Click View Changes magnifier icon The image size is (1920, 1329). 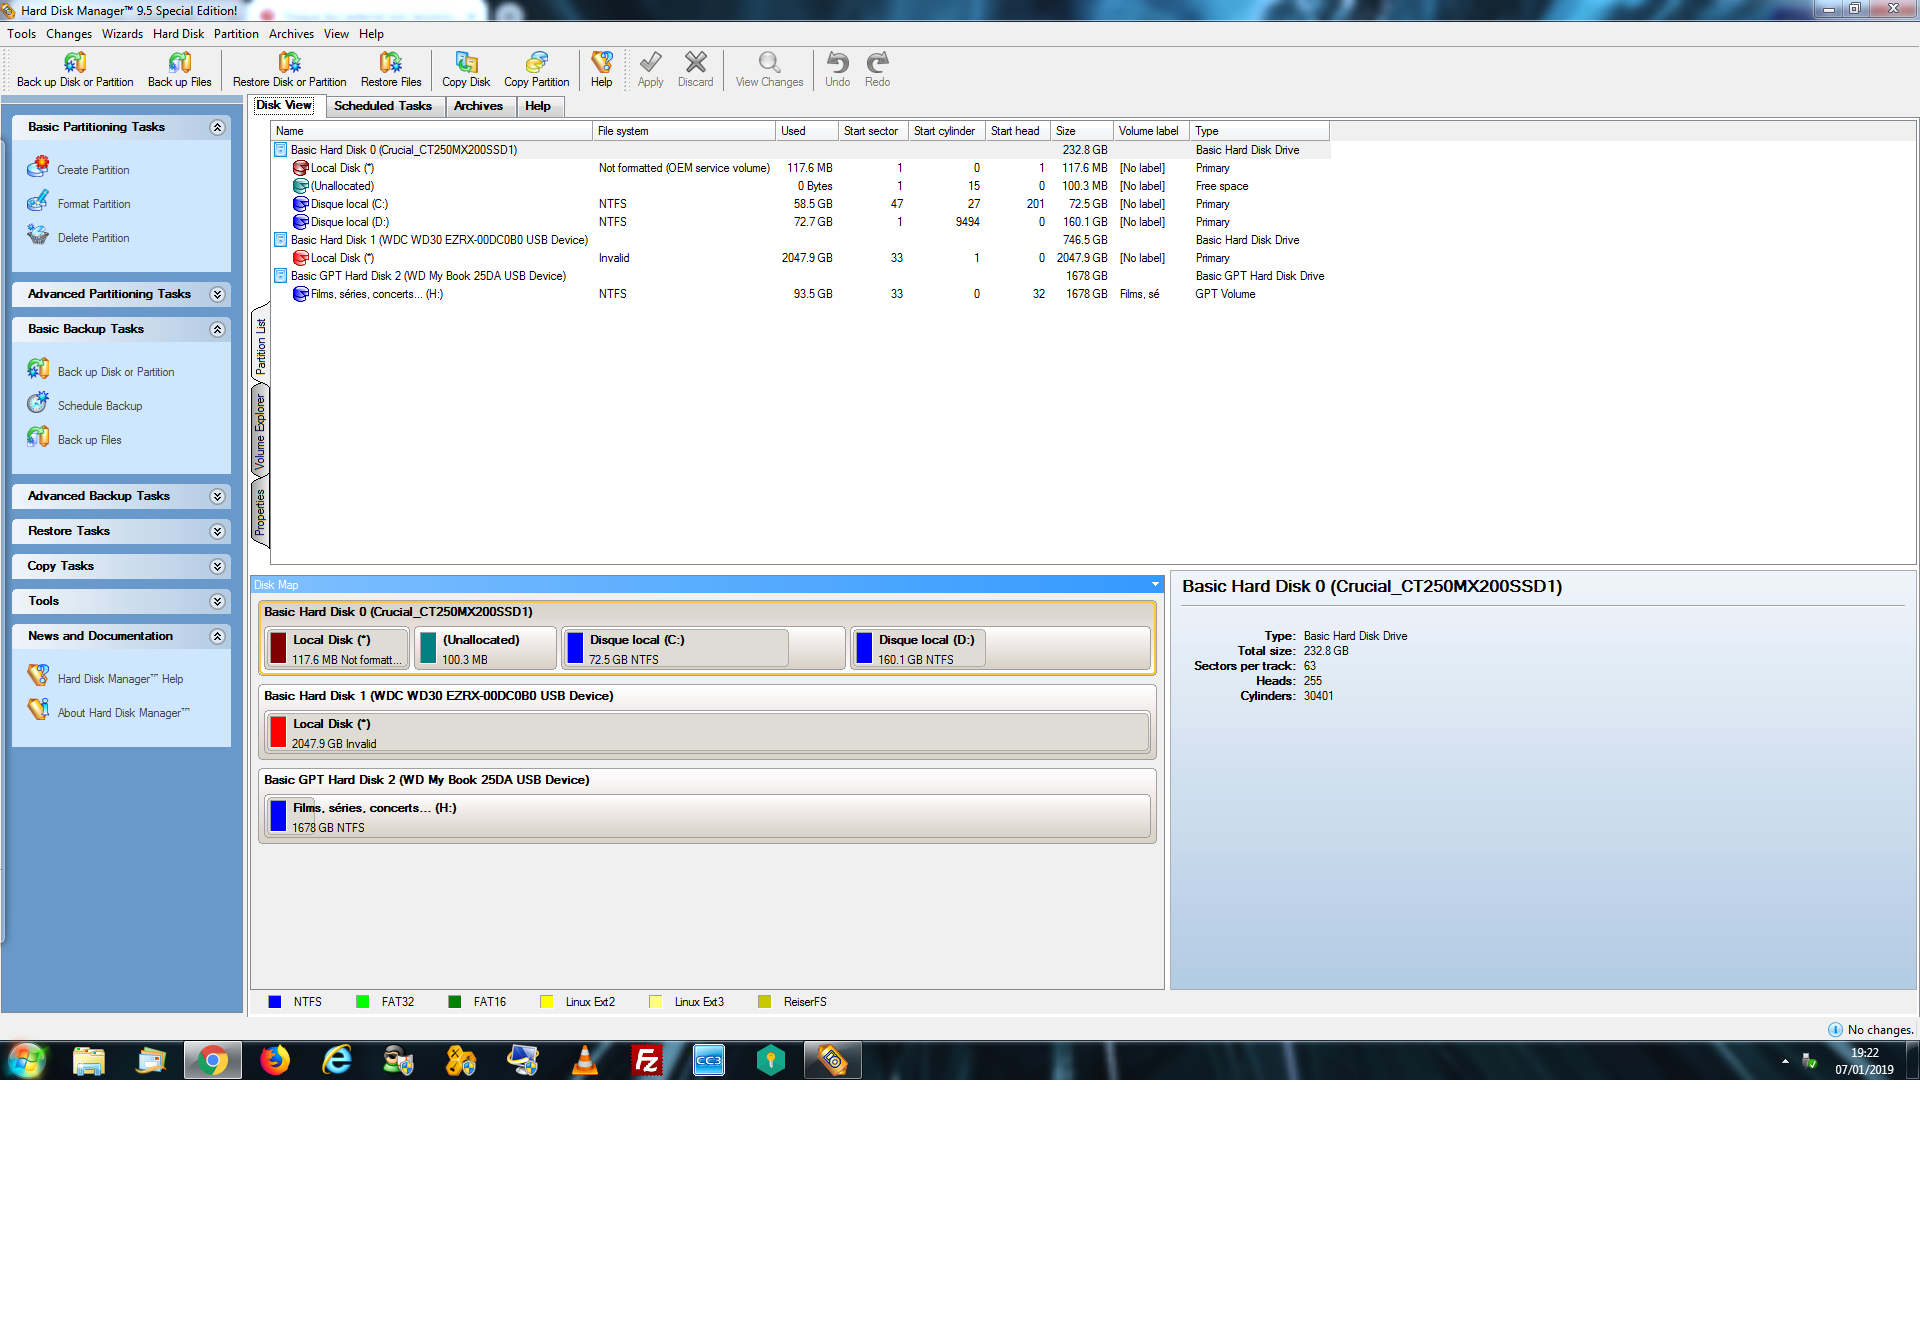pos(769,63)
